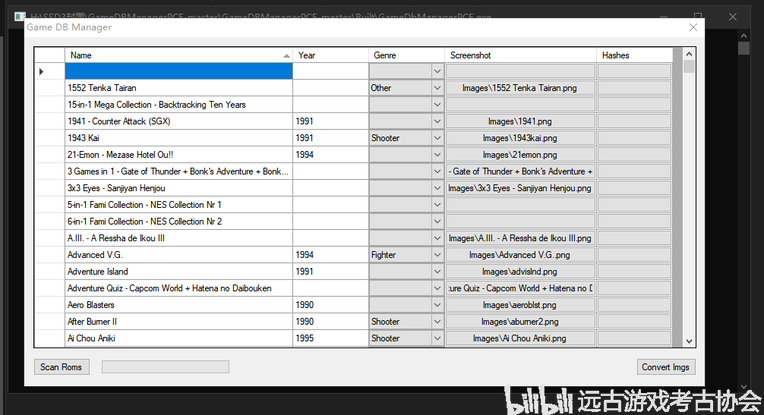Click screenshot button 'Images\1943kai.png'

520,138
